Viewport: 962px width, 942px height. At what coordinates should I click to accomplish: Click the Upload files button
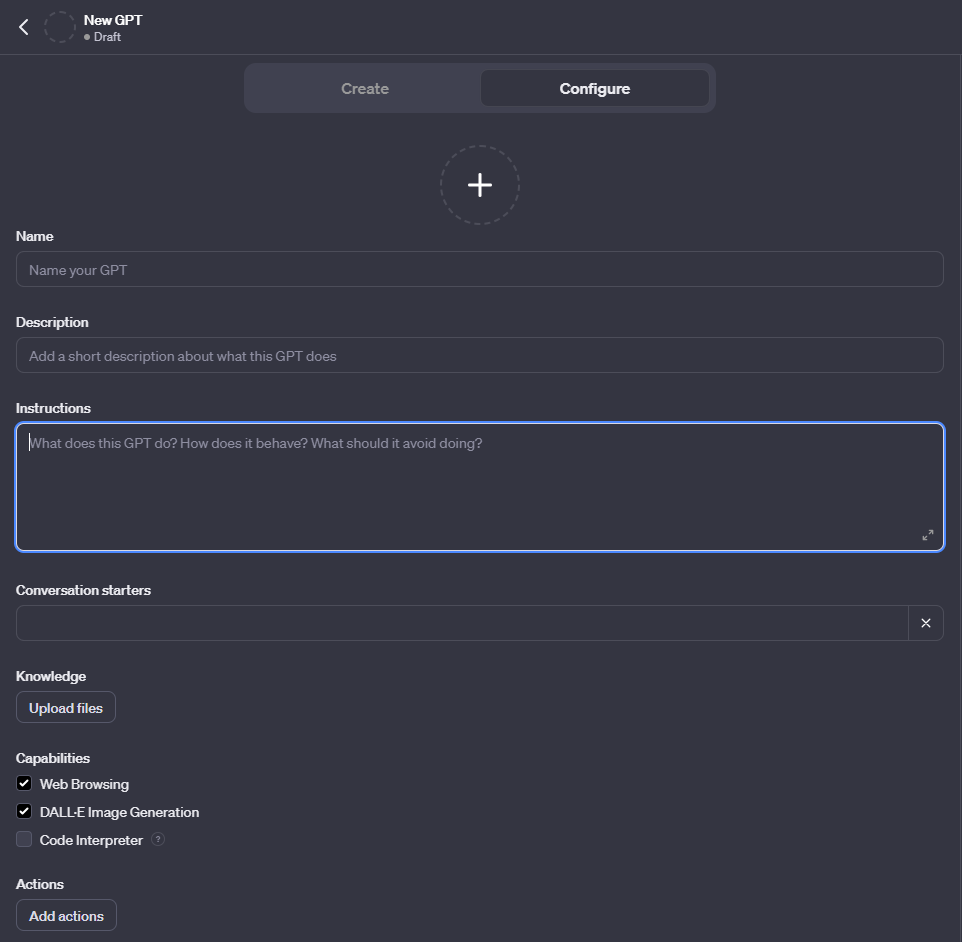(66, 708)
